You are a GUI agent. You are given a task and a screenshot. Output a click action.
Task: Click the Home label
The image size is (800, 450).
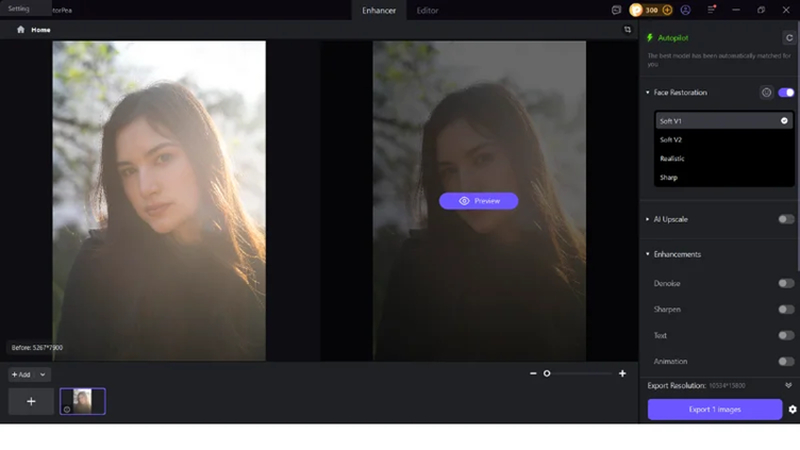[41, 30]
